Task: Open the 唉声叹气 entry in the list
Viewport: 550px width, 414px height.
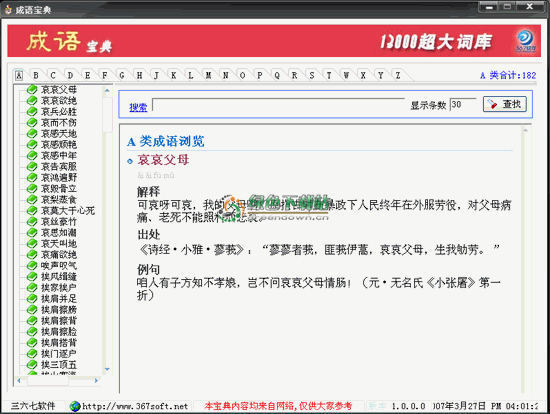Action: tap(59, 266)
